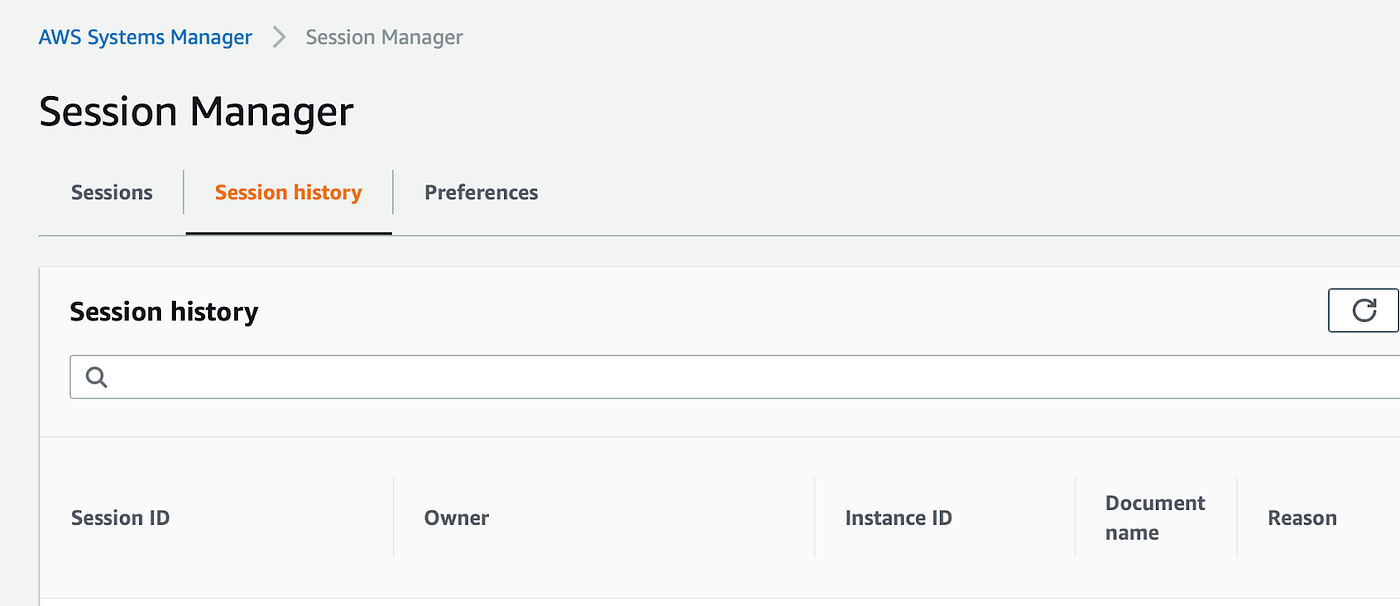Click the Owner column header
The height and width of the screenshot is (606, 1400).
point(457,518)
